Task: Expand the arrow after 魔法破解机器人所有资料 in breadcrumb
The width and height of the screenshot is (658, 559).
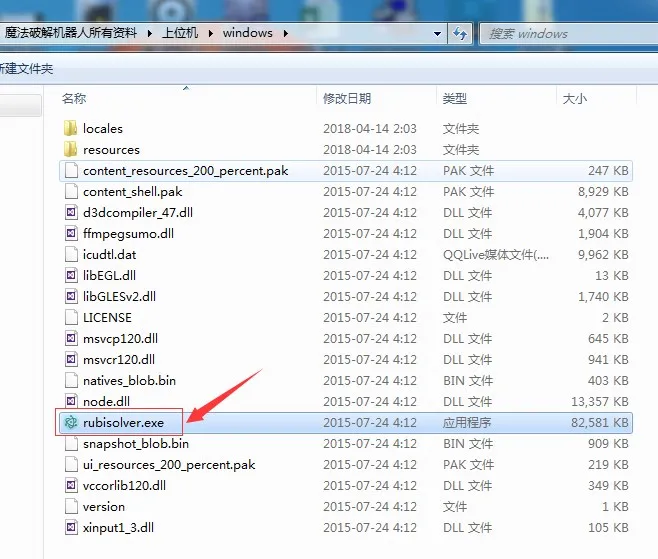Action: pos(150,33)
